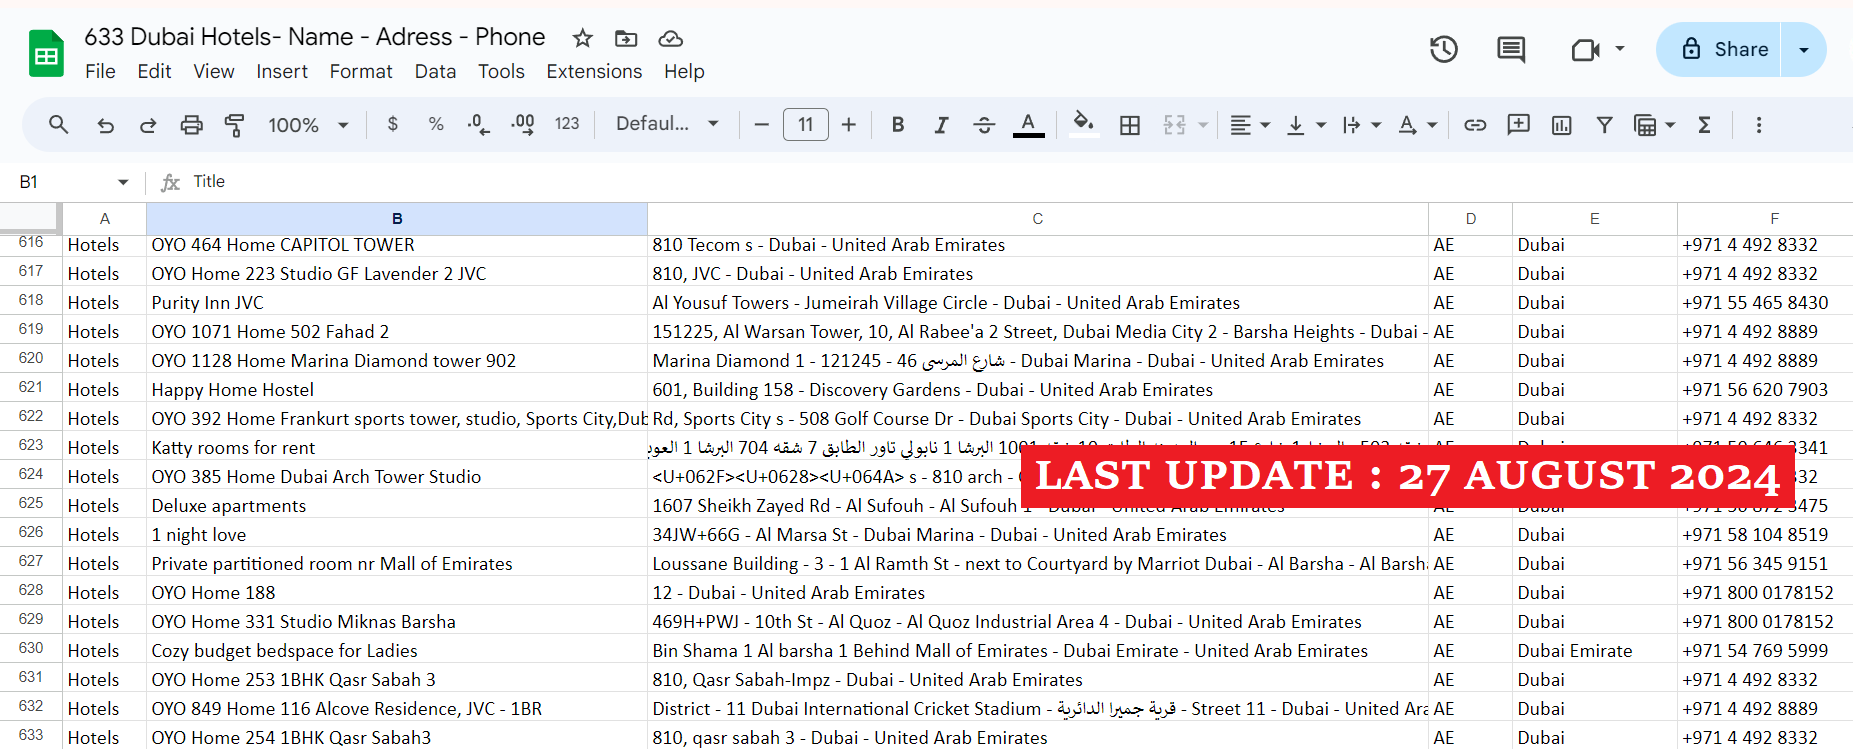Insert a link
Viewport: 1853px width, 749px height.
coord(1475,125)
